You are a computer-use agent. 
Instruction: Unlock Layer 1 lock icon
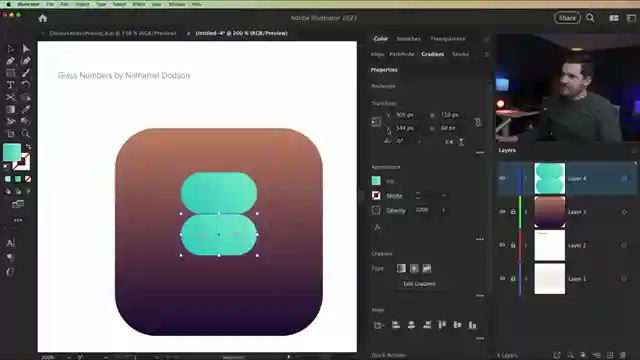click(513, 278)
